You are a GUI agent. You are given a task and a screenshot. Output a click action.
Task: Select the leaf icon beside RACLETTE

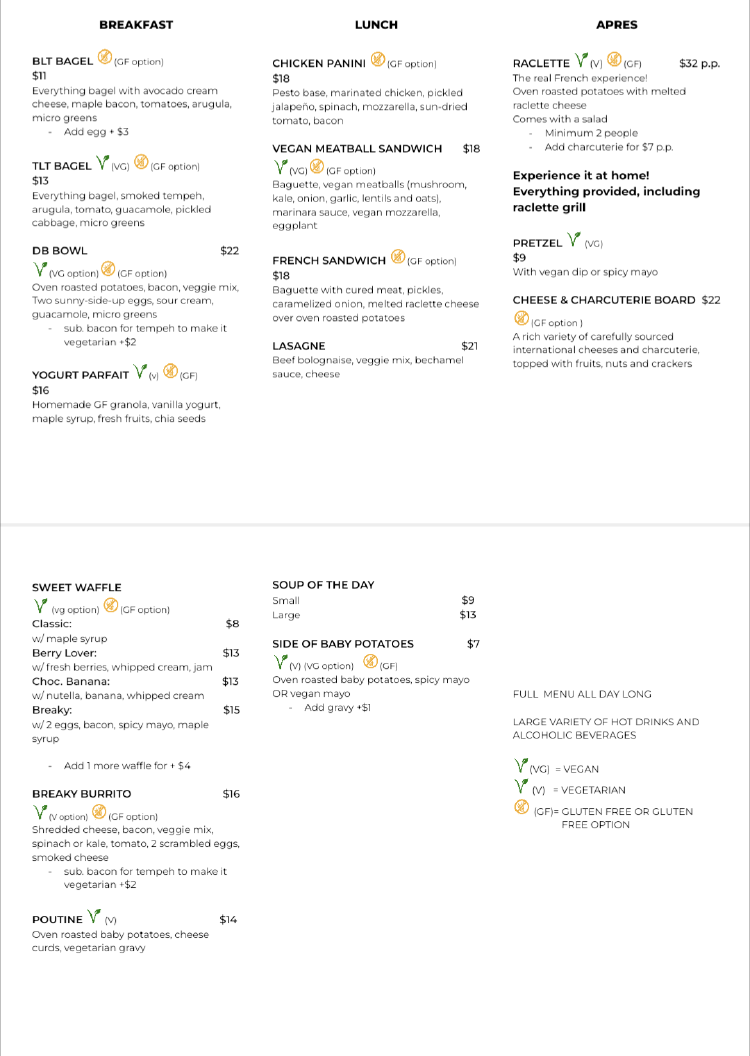pos(582,60)
